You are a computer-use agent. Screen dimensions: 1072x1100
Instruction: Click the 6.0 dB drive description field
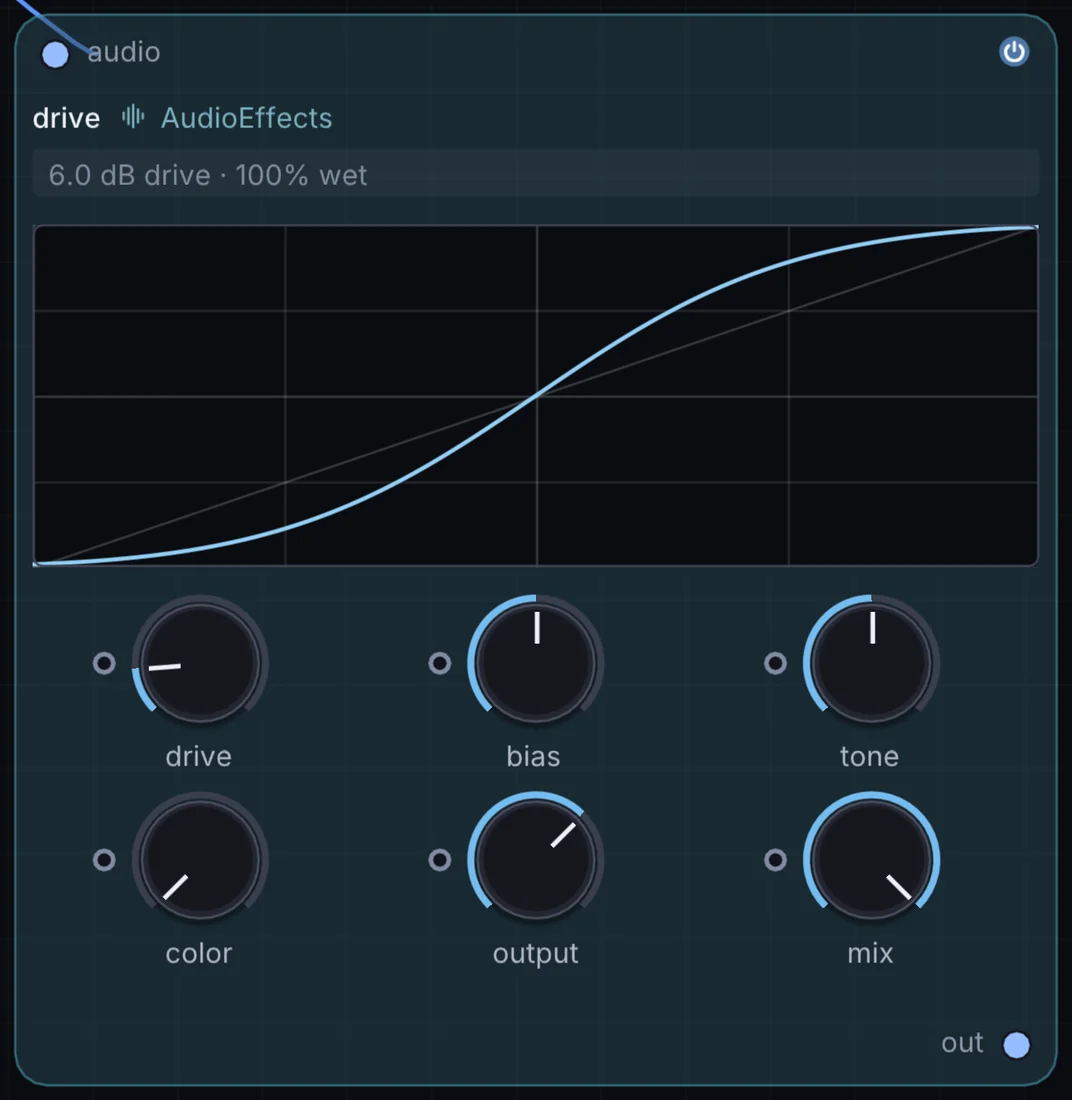coord(535,174)
